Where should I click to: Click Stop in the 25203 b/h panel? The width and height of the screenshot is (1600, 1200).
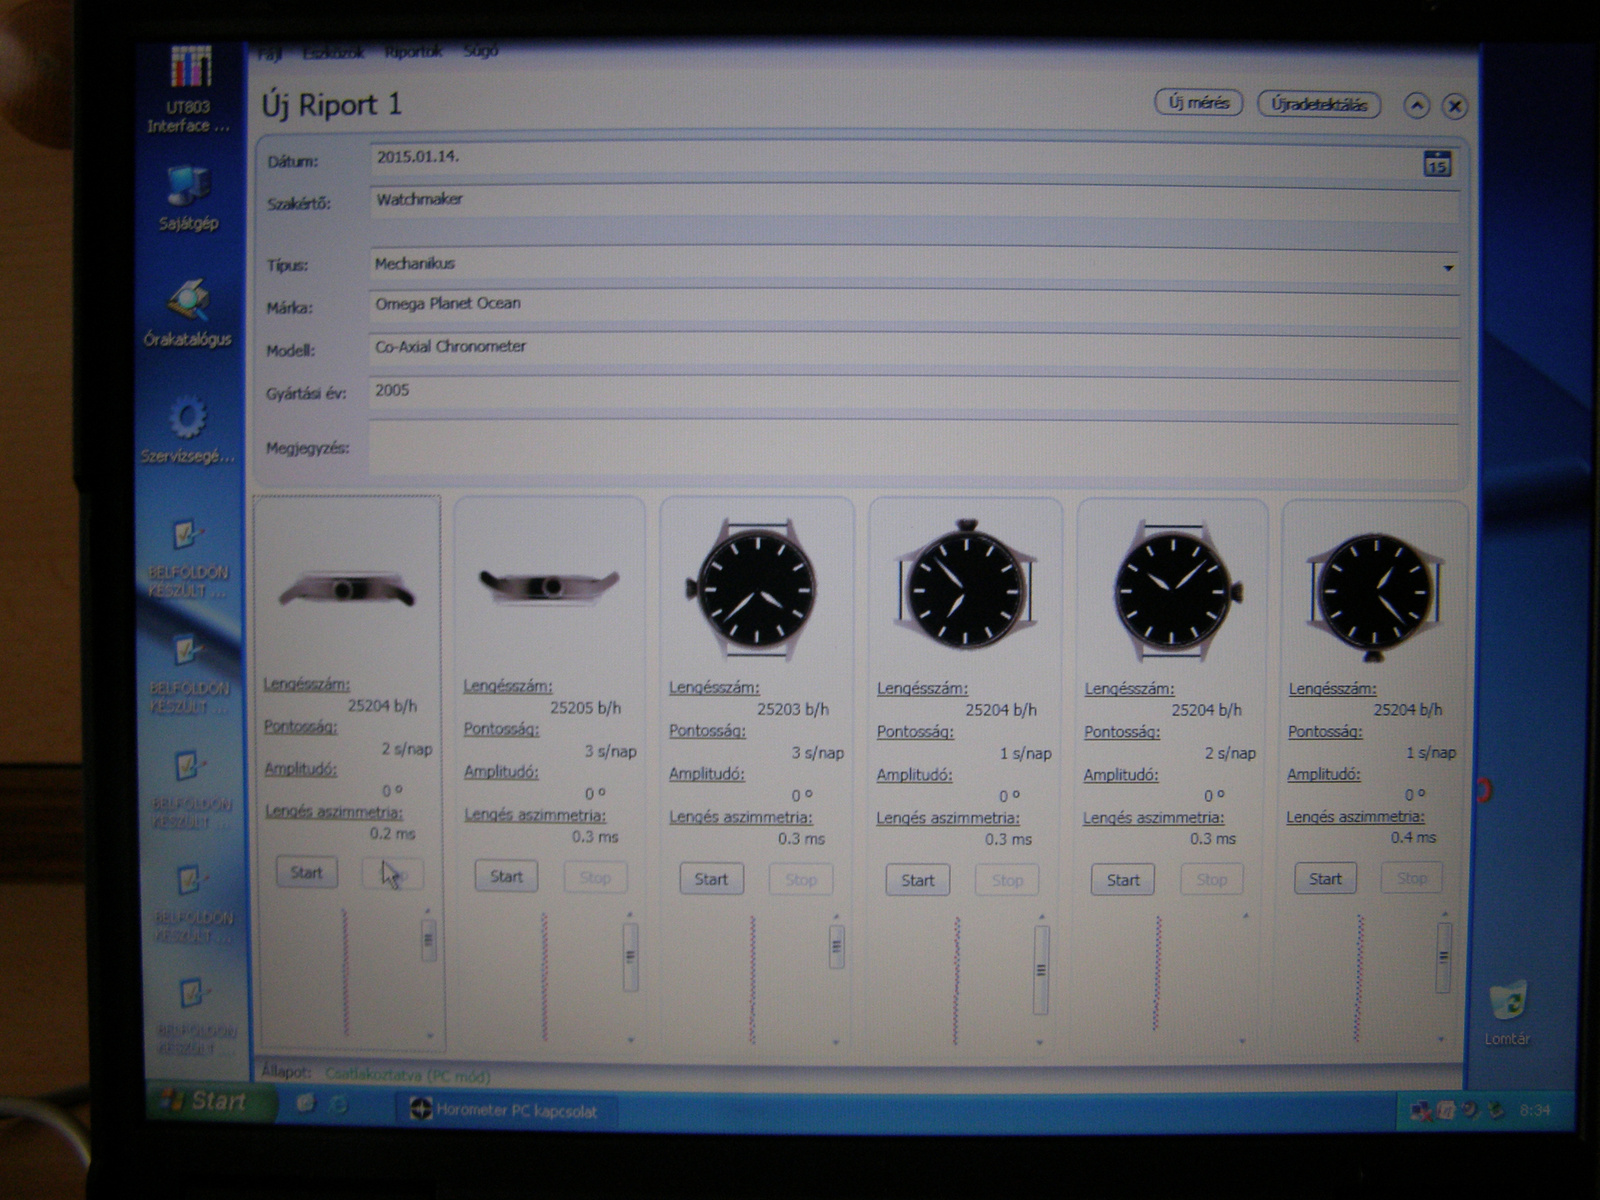(x=801, y=880)
